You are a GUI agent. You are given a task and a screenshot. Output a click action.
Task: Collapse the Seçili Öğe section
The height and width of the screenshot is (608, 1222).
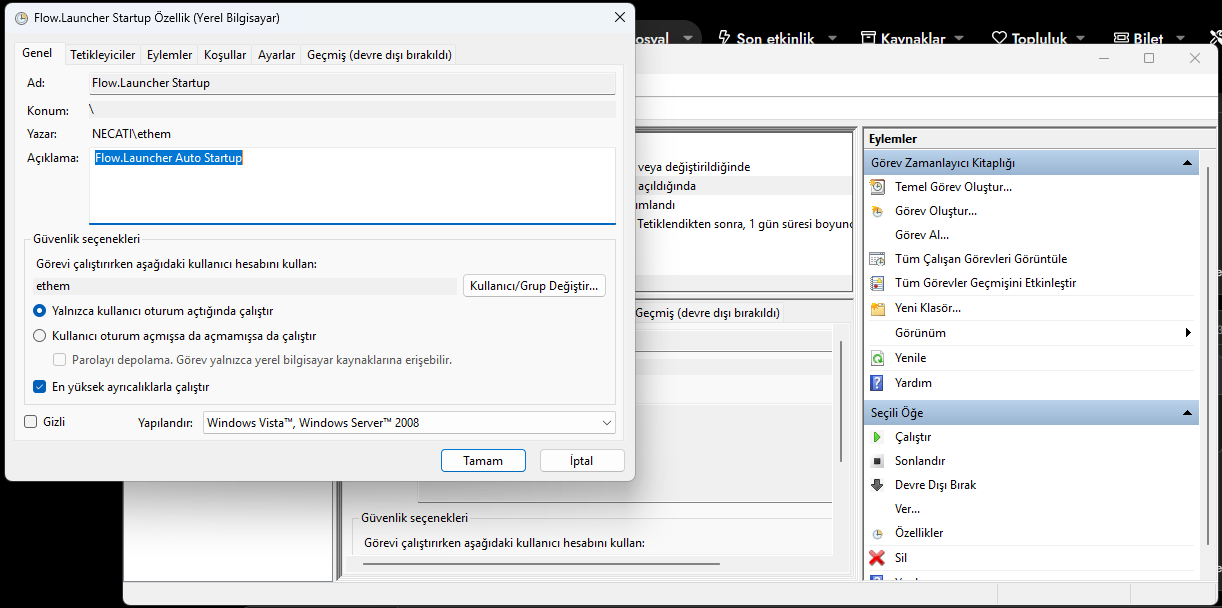tap(1187, 413)
